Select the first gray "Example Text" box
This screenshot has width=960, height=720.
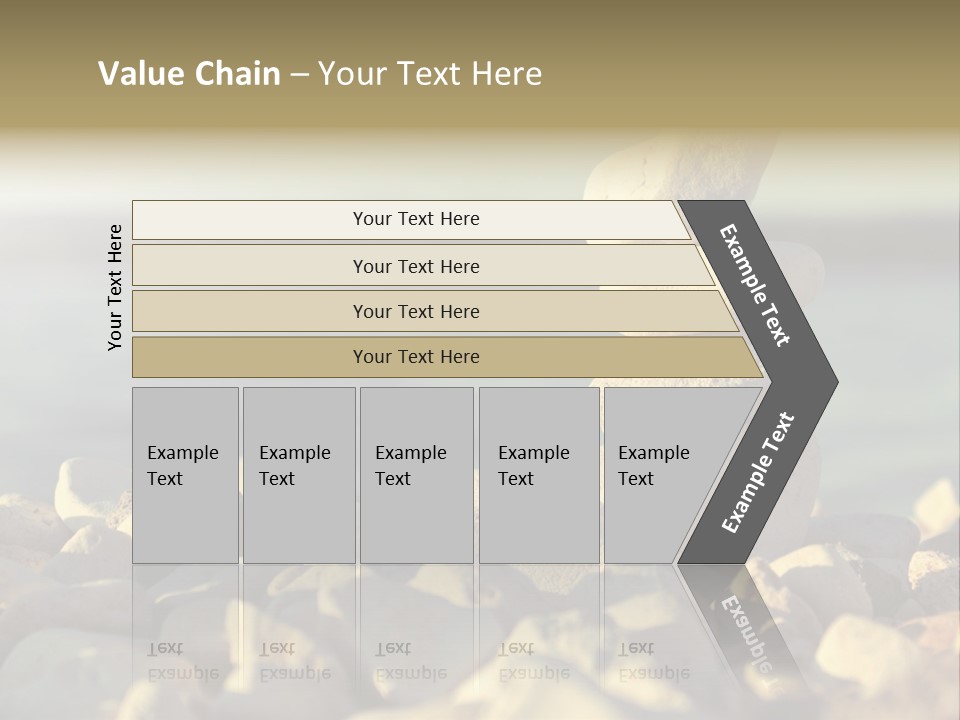click(185, 475)
